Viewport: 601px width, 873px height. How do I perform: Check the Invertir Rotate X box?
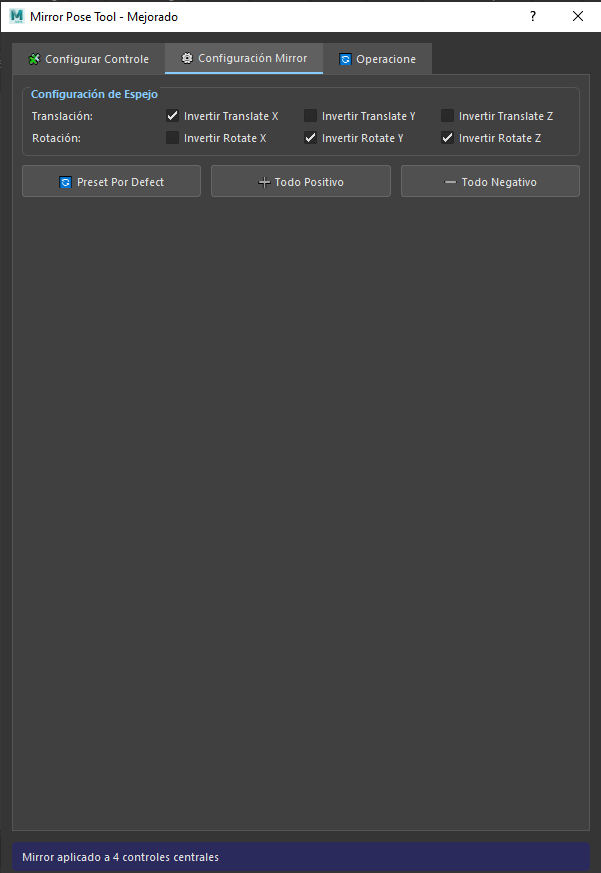tap(173, 138)
